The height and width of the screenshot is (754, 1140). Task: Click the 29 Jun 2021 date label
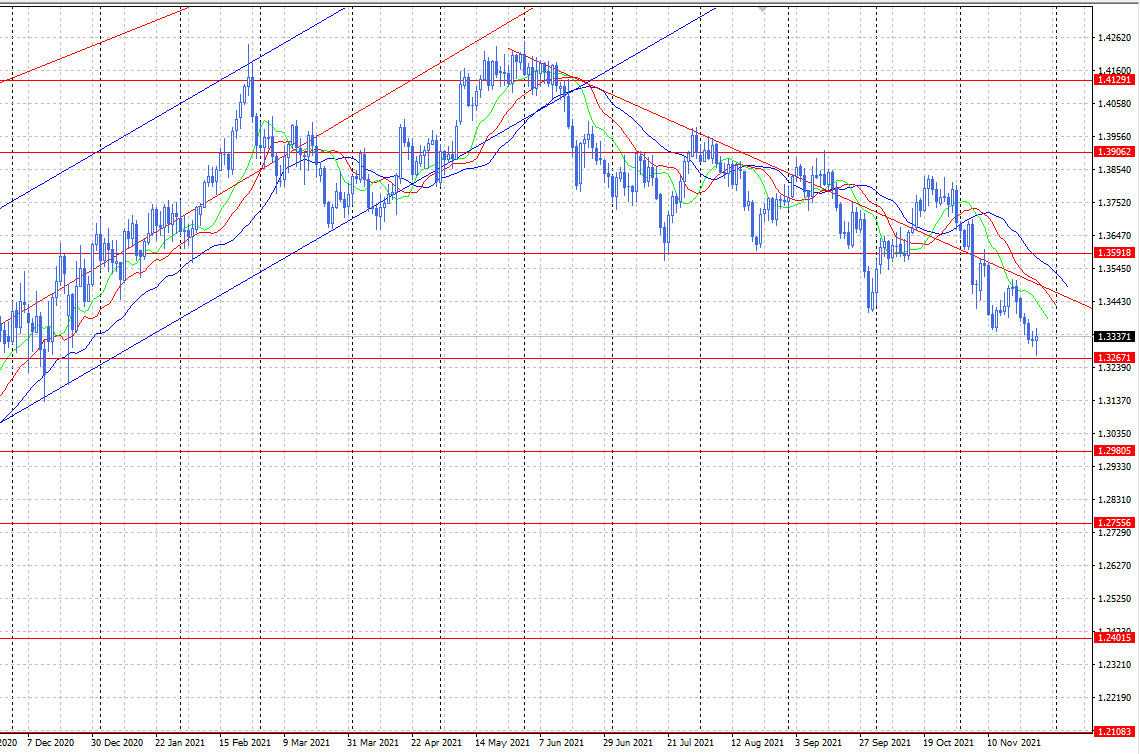click(x=627, y=743)
